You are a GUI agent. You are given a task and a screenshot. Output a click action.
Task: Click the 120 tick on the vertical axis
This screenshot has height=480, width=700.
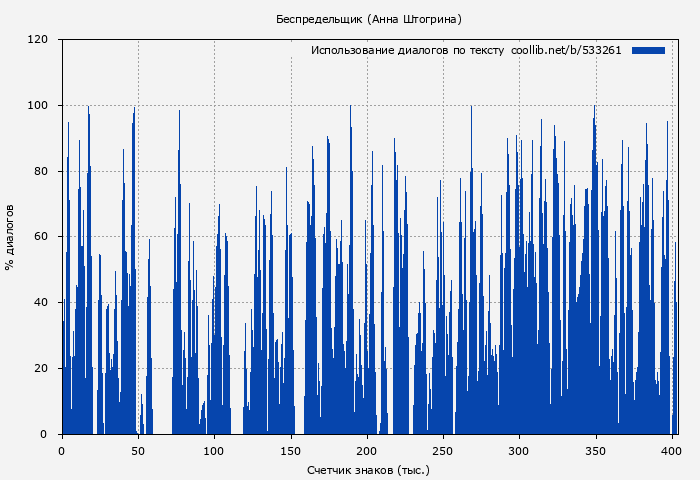point(38,40)
